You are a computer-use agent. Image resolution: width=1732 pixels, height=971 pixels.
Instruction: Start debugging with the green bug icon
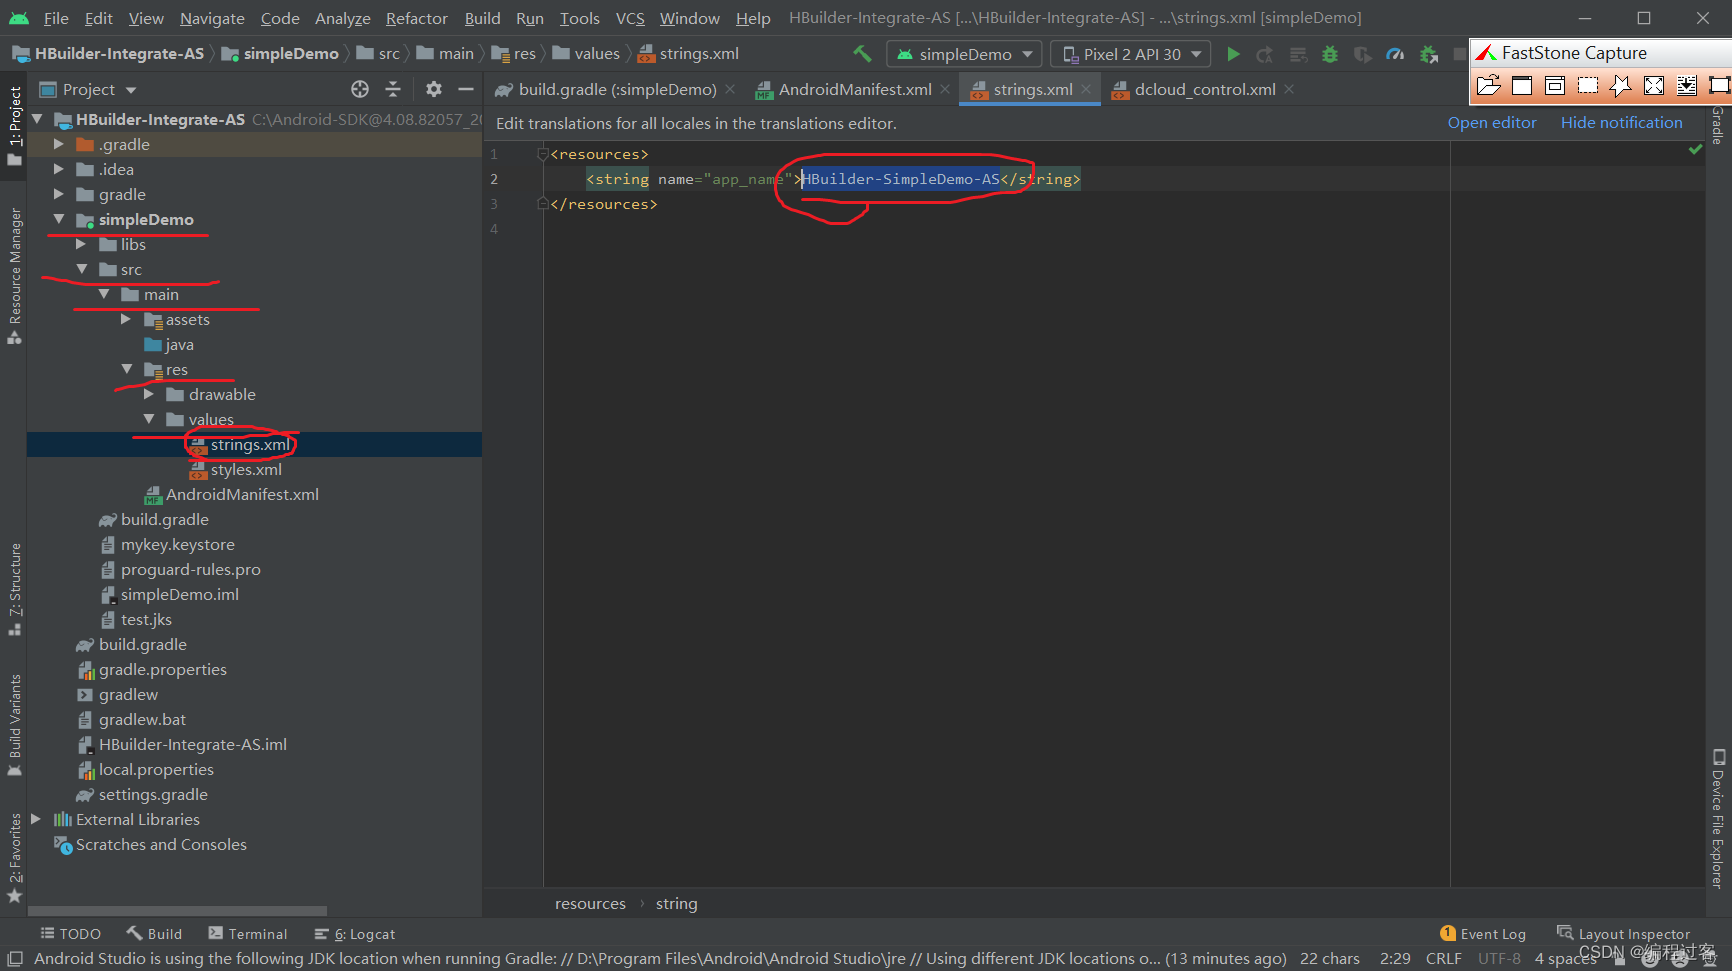[x=1330, y=54]
